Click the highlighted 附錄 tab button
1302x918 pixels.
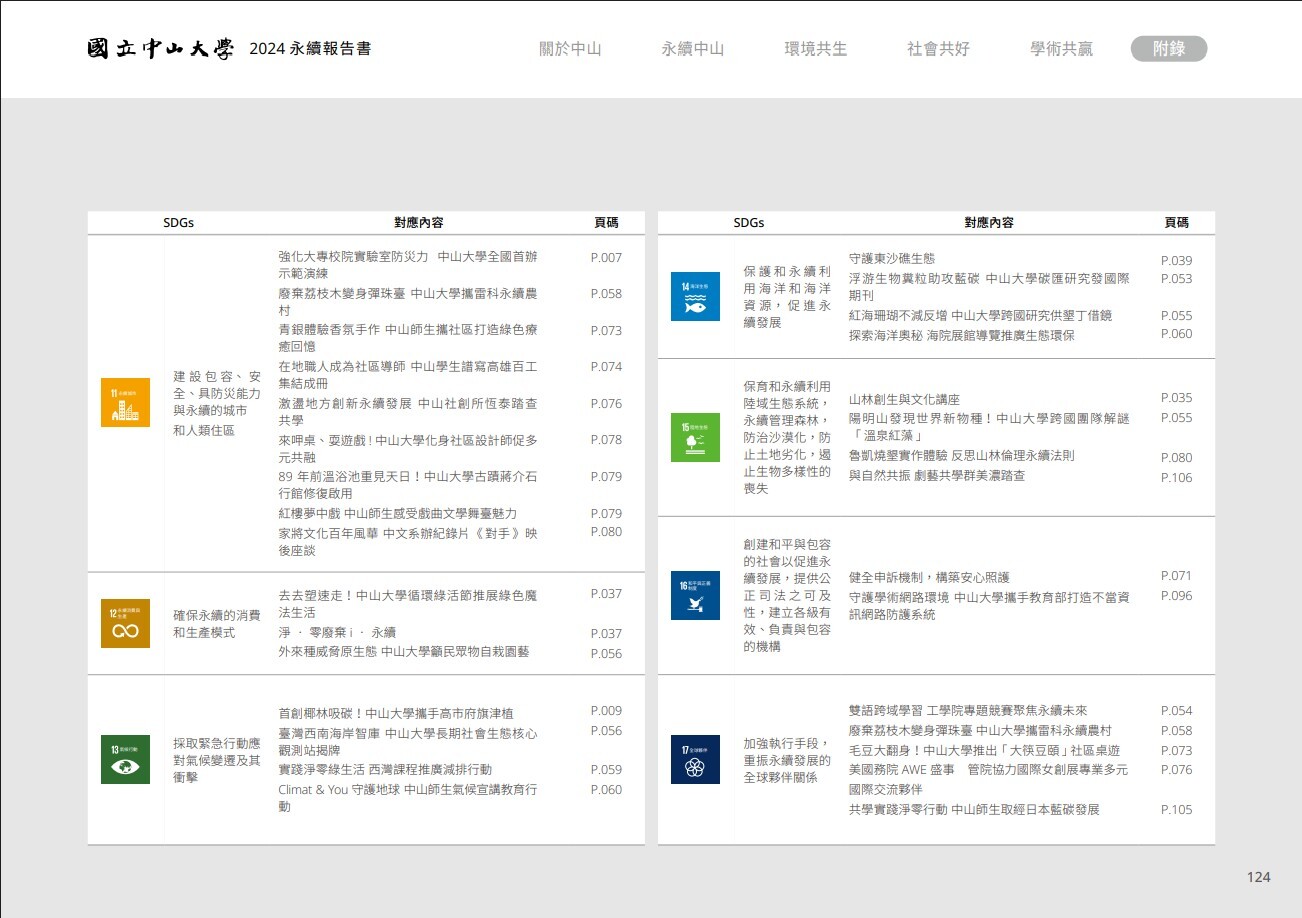click(1168, 49)
